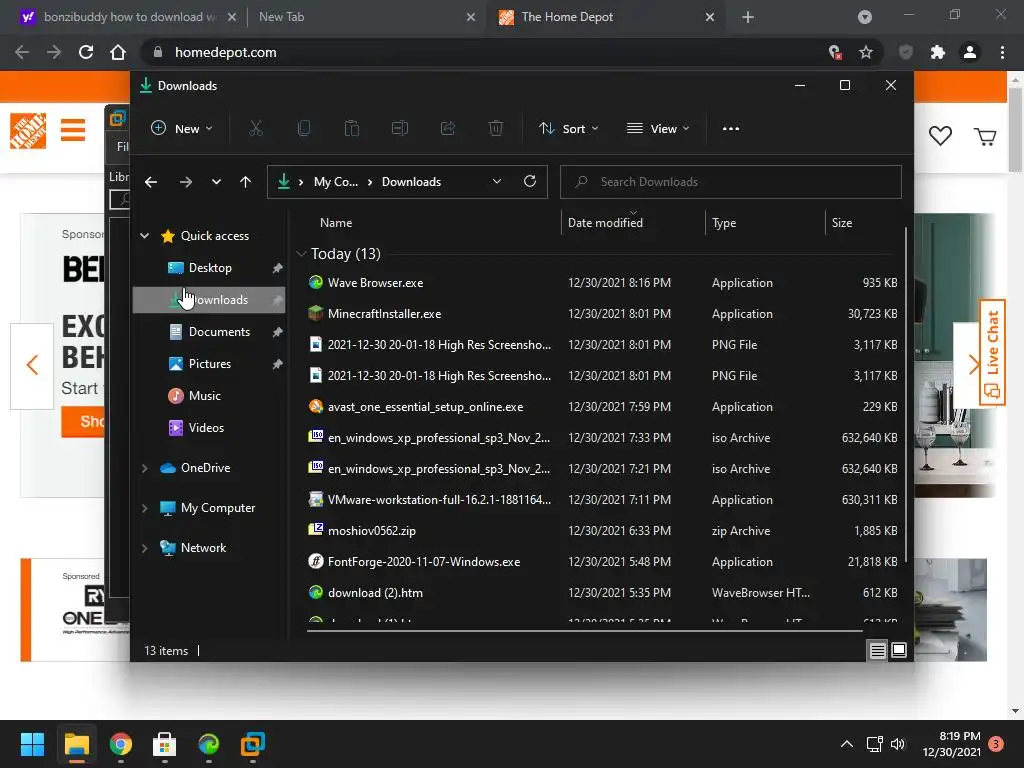The height and width of the screenshot is (768, 1024).
Task: Click the Home Depot logo
Action: [28, 131]
